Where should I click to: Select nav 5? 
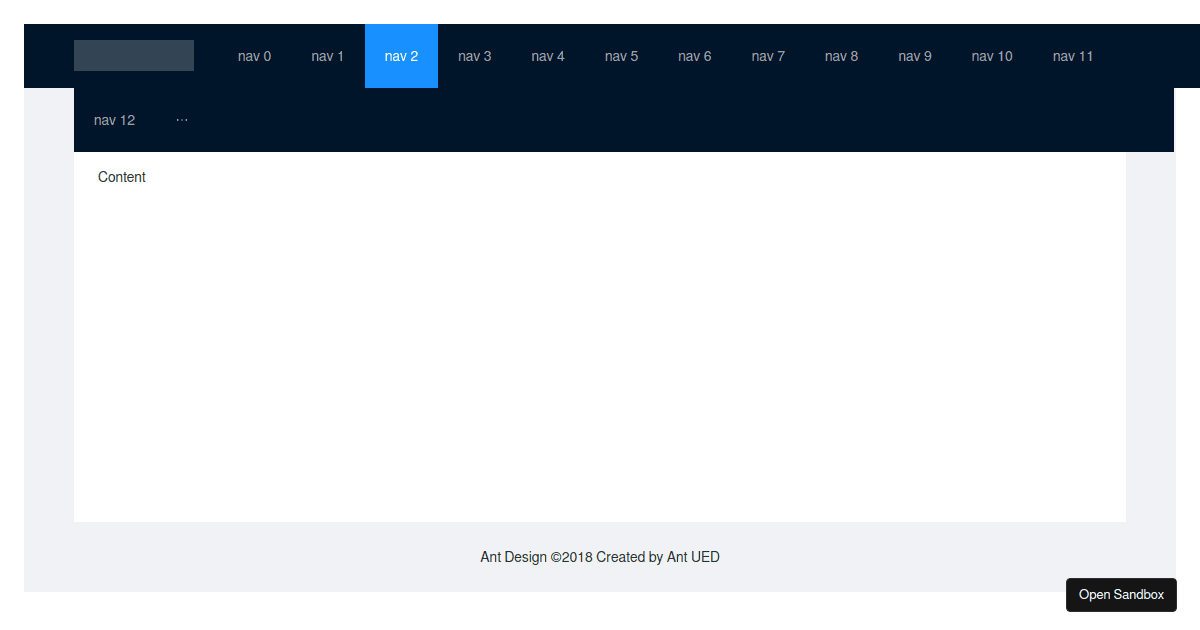[x=621, y=56]
